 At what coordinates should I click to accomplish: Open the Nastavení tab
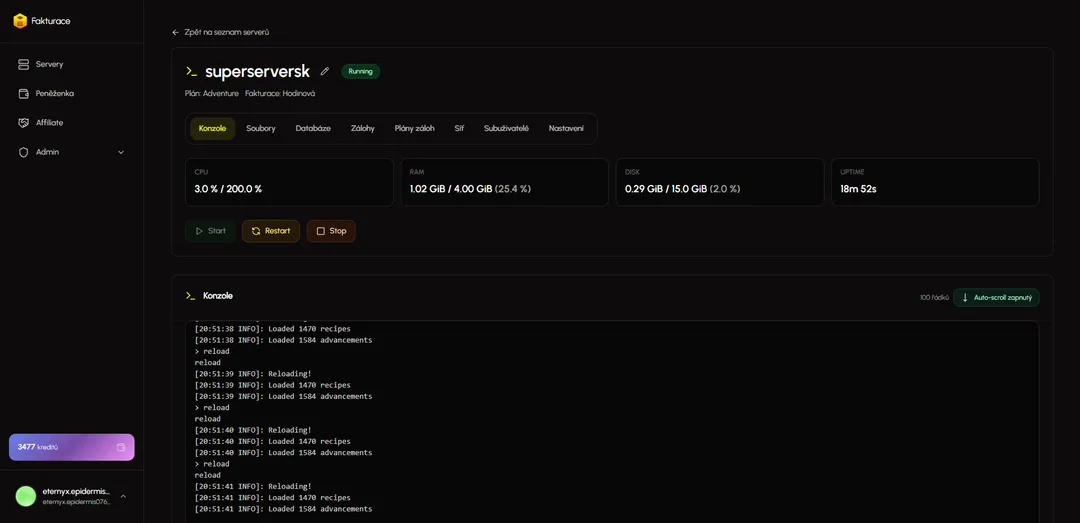click(x=566, y=128)
